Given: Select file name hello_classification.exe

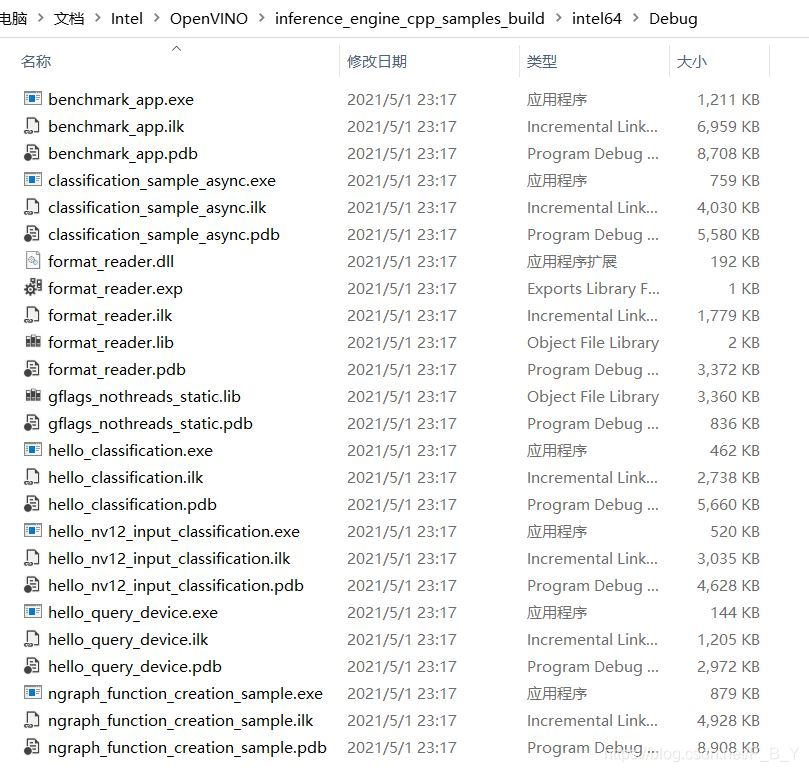Looking at the screenshot, I should click(x=130, y=450).
